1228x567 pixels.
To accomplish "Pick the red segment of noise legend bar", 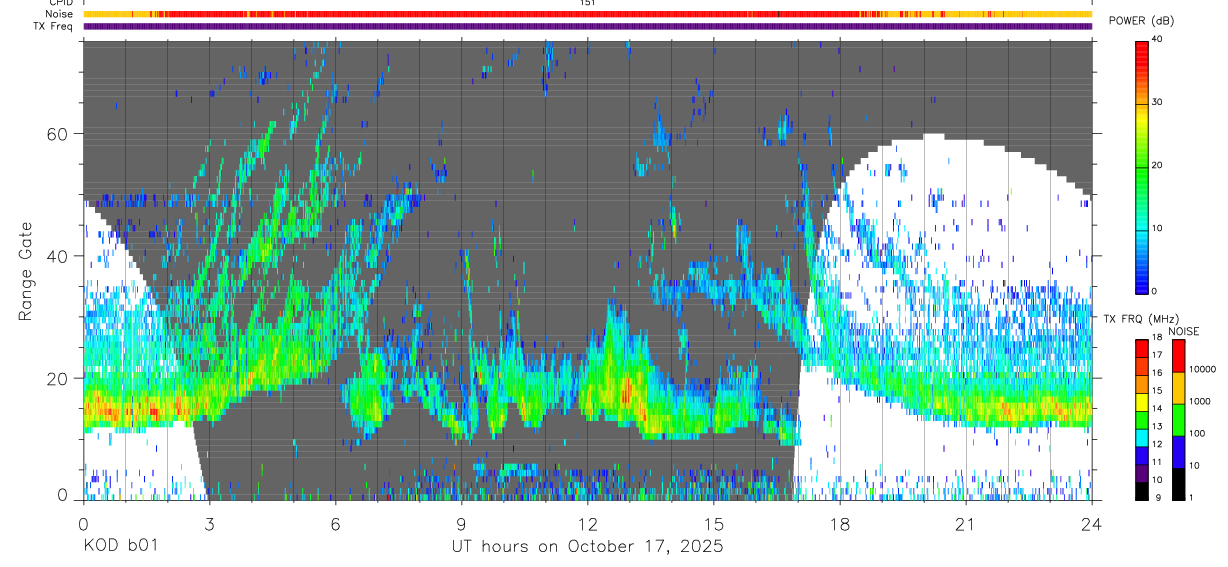I will (1178, 356).
